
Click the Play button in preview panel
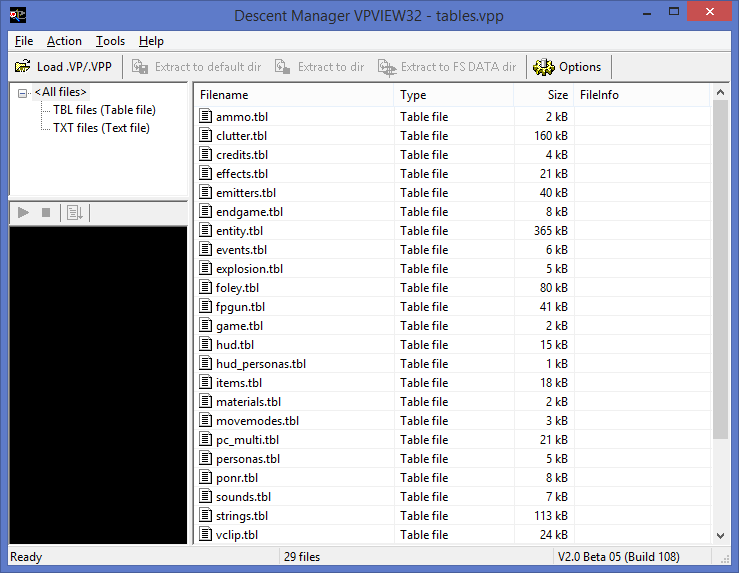23,213
